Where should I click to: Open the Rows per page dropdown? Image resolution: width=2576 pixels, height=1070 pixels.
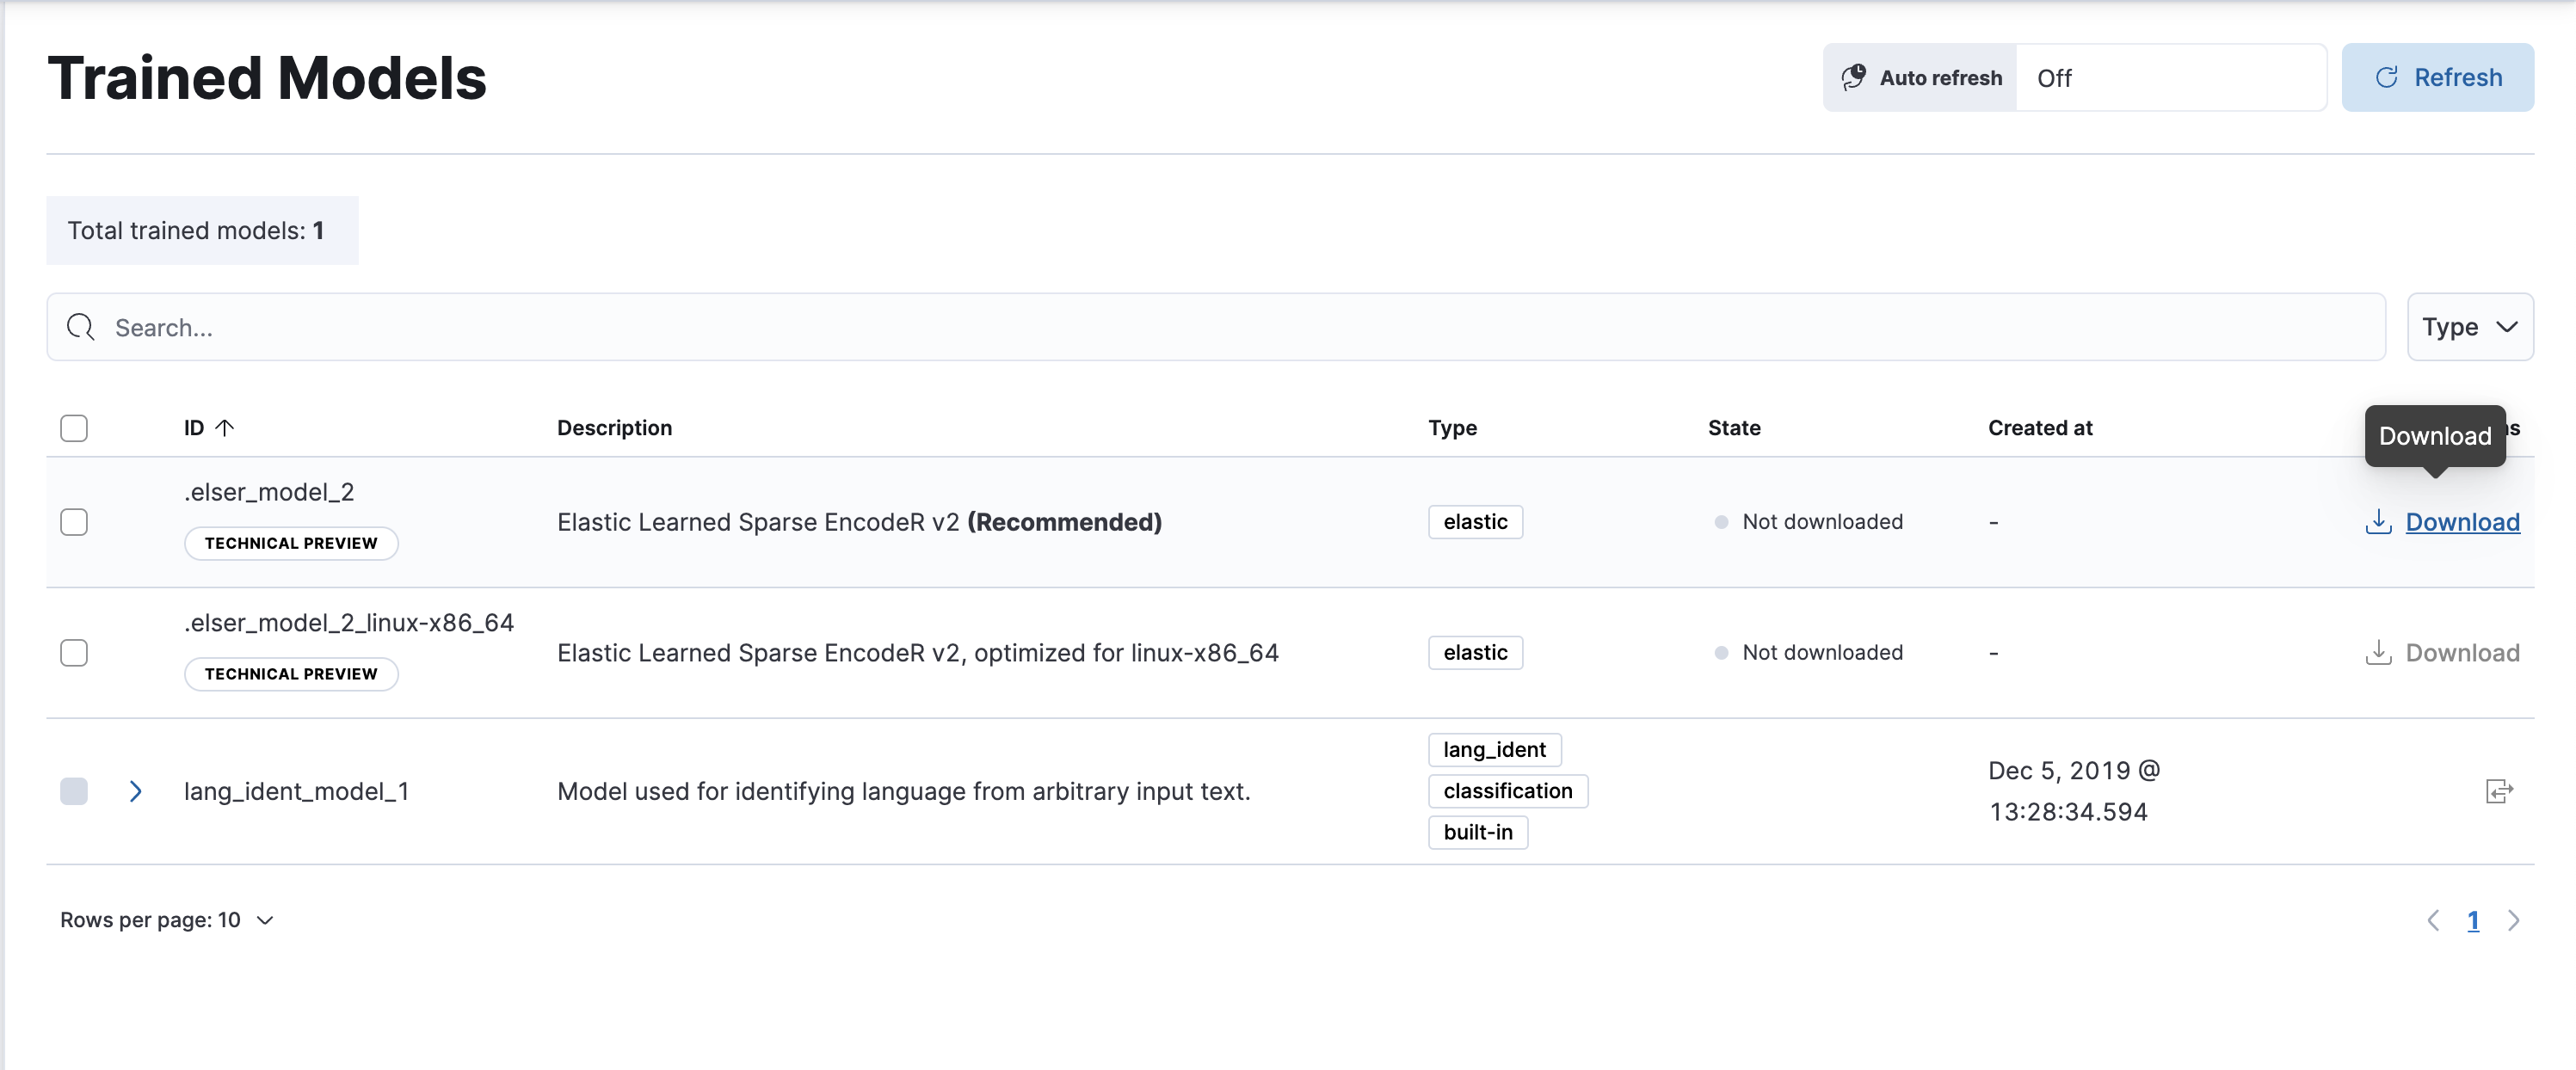tap(166, 919)
